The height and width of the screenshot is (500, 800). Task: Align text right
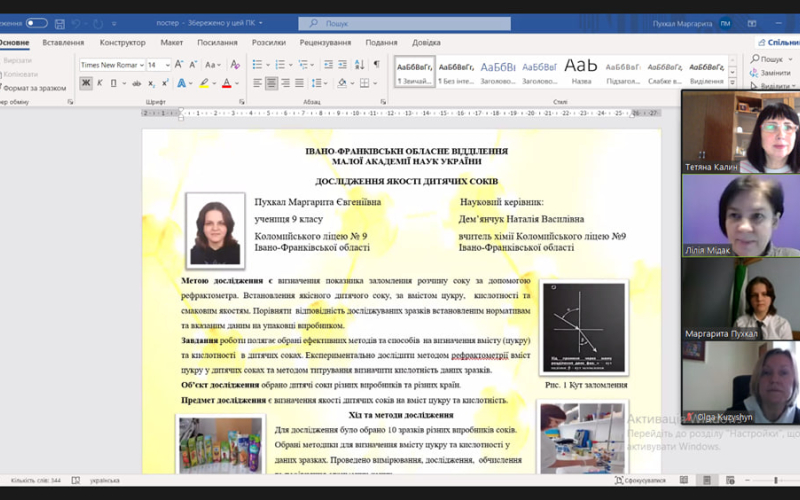(x=285, y=83)
